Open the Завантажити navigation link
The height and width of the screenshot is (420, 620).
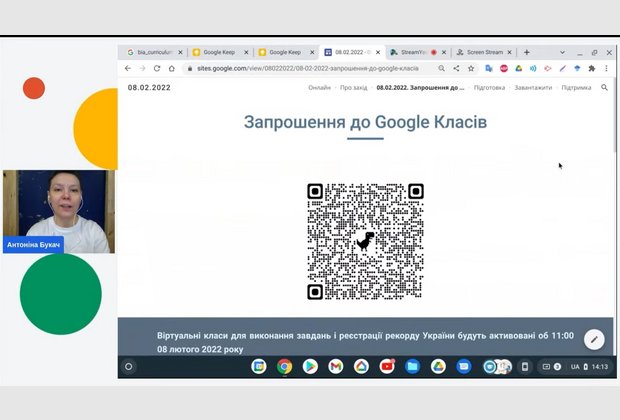(x=534, y=88)
